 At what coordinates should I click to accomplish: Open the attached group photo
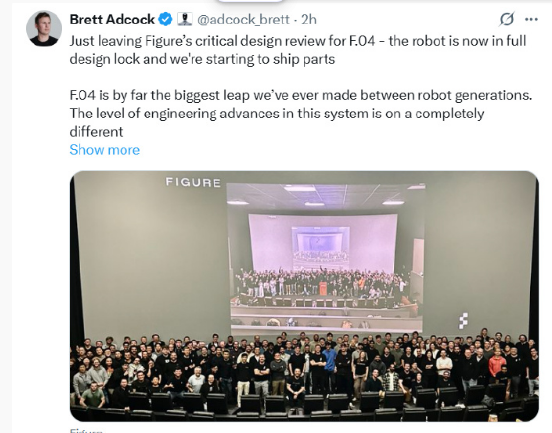click(304, 296)
